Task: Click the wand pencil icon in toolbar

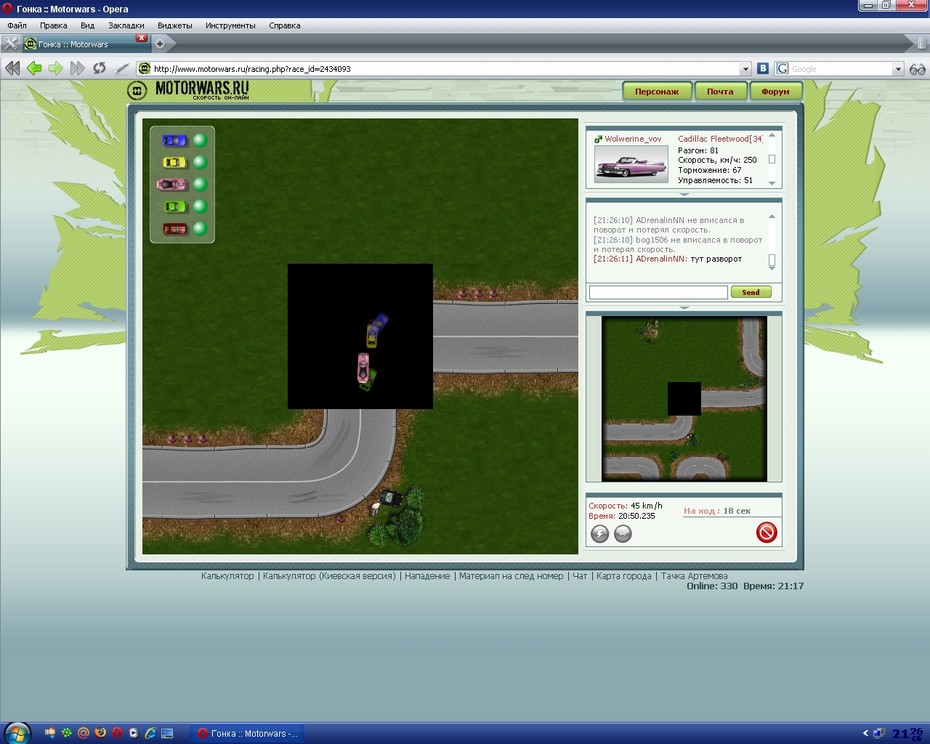Action: tap(122, 68)
